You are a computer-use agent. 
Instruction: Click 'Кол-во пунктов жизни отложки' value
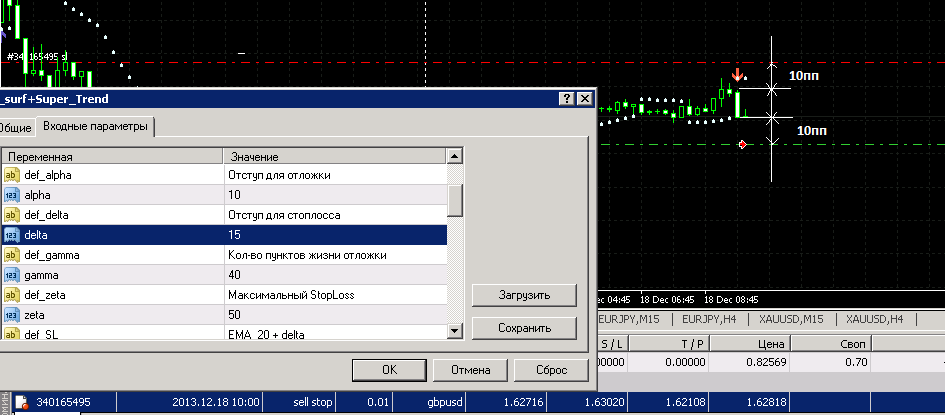coord(307,255)
